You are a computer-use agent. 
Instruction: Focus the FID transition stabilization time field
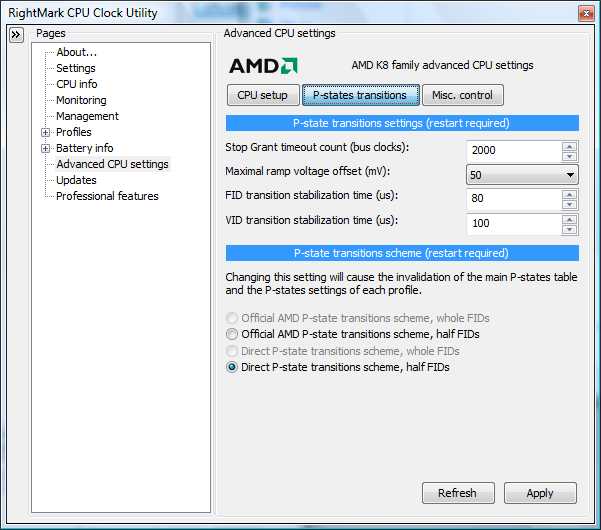pyautogui.click(x=514, y=199)
